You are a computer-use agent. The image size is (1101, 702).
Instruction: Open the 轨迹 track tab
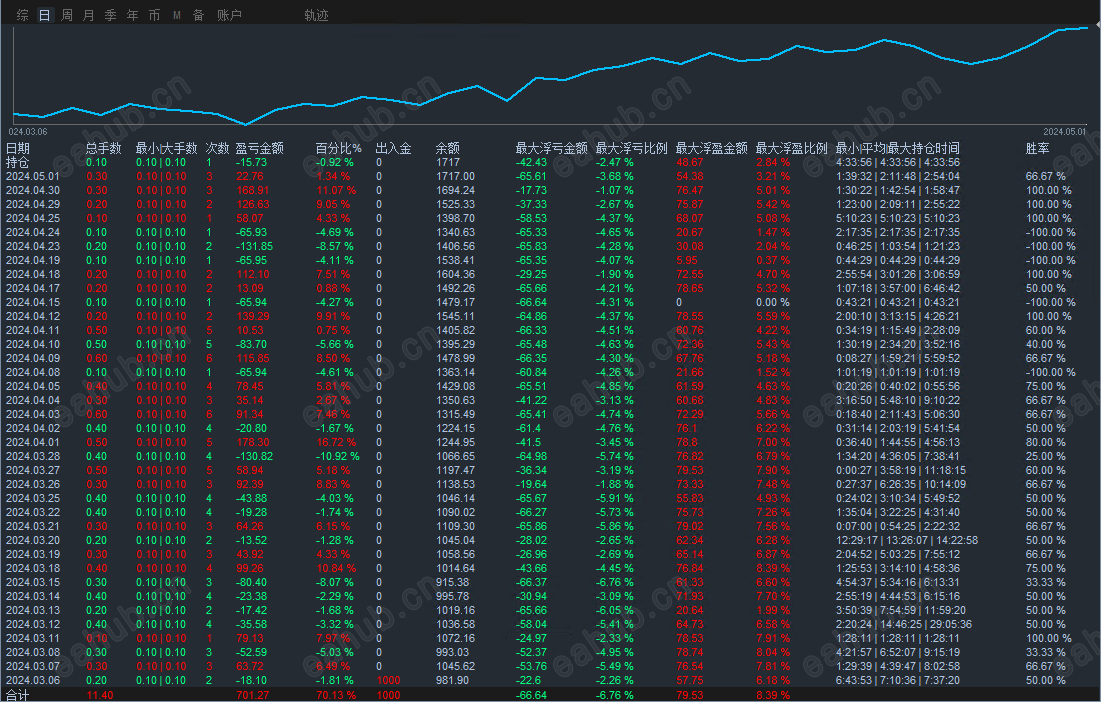[316, 15]
